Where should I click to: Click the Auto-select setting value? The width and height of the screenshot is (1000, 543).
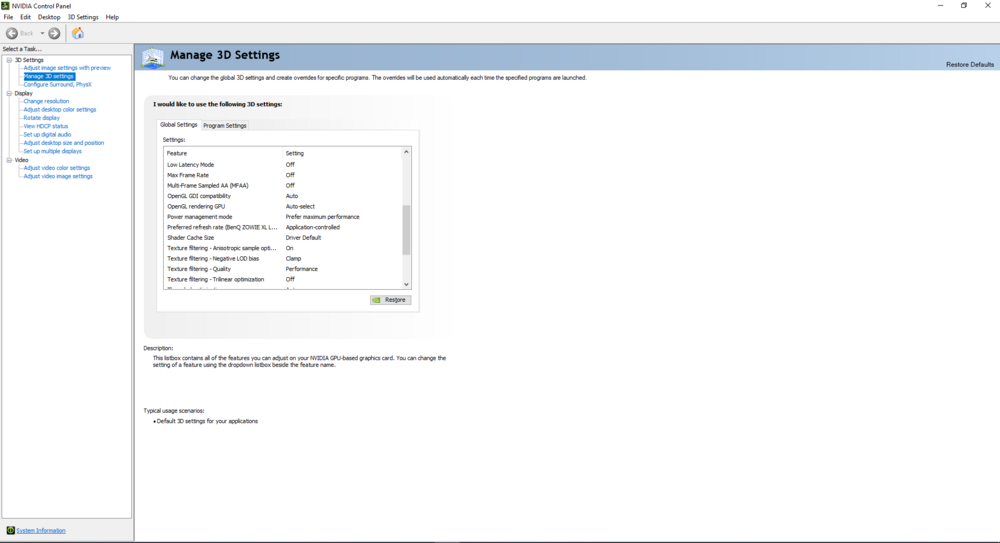(300, 206)
